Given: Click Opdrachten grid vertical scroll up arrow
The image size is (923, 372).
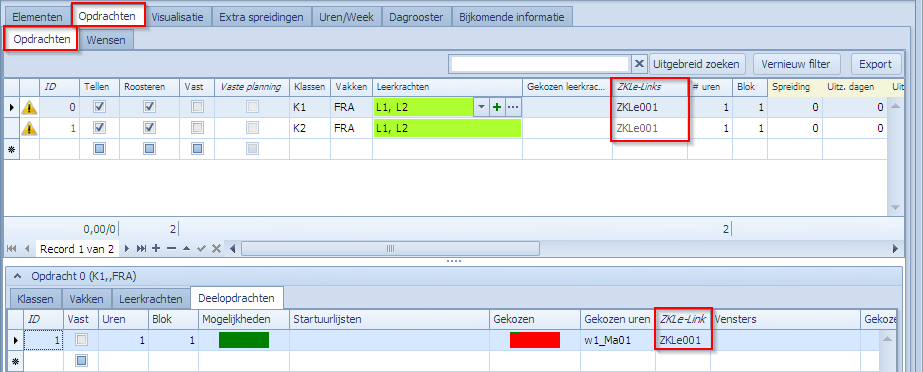Looking at the screenshot, I should pyautogui.click(x=895, y=107).
